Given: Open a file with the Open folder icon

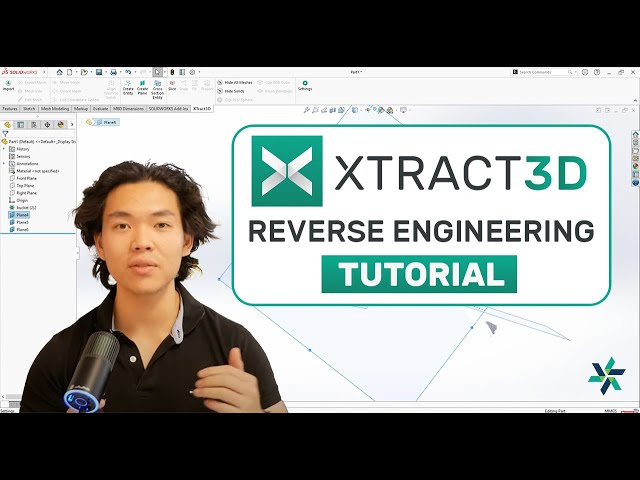Looking at the screenshot, I should [x=84, y=72].
